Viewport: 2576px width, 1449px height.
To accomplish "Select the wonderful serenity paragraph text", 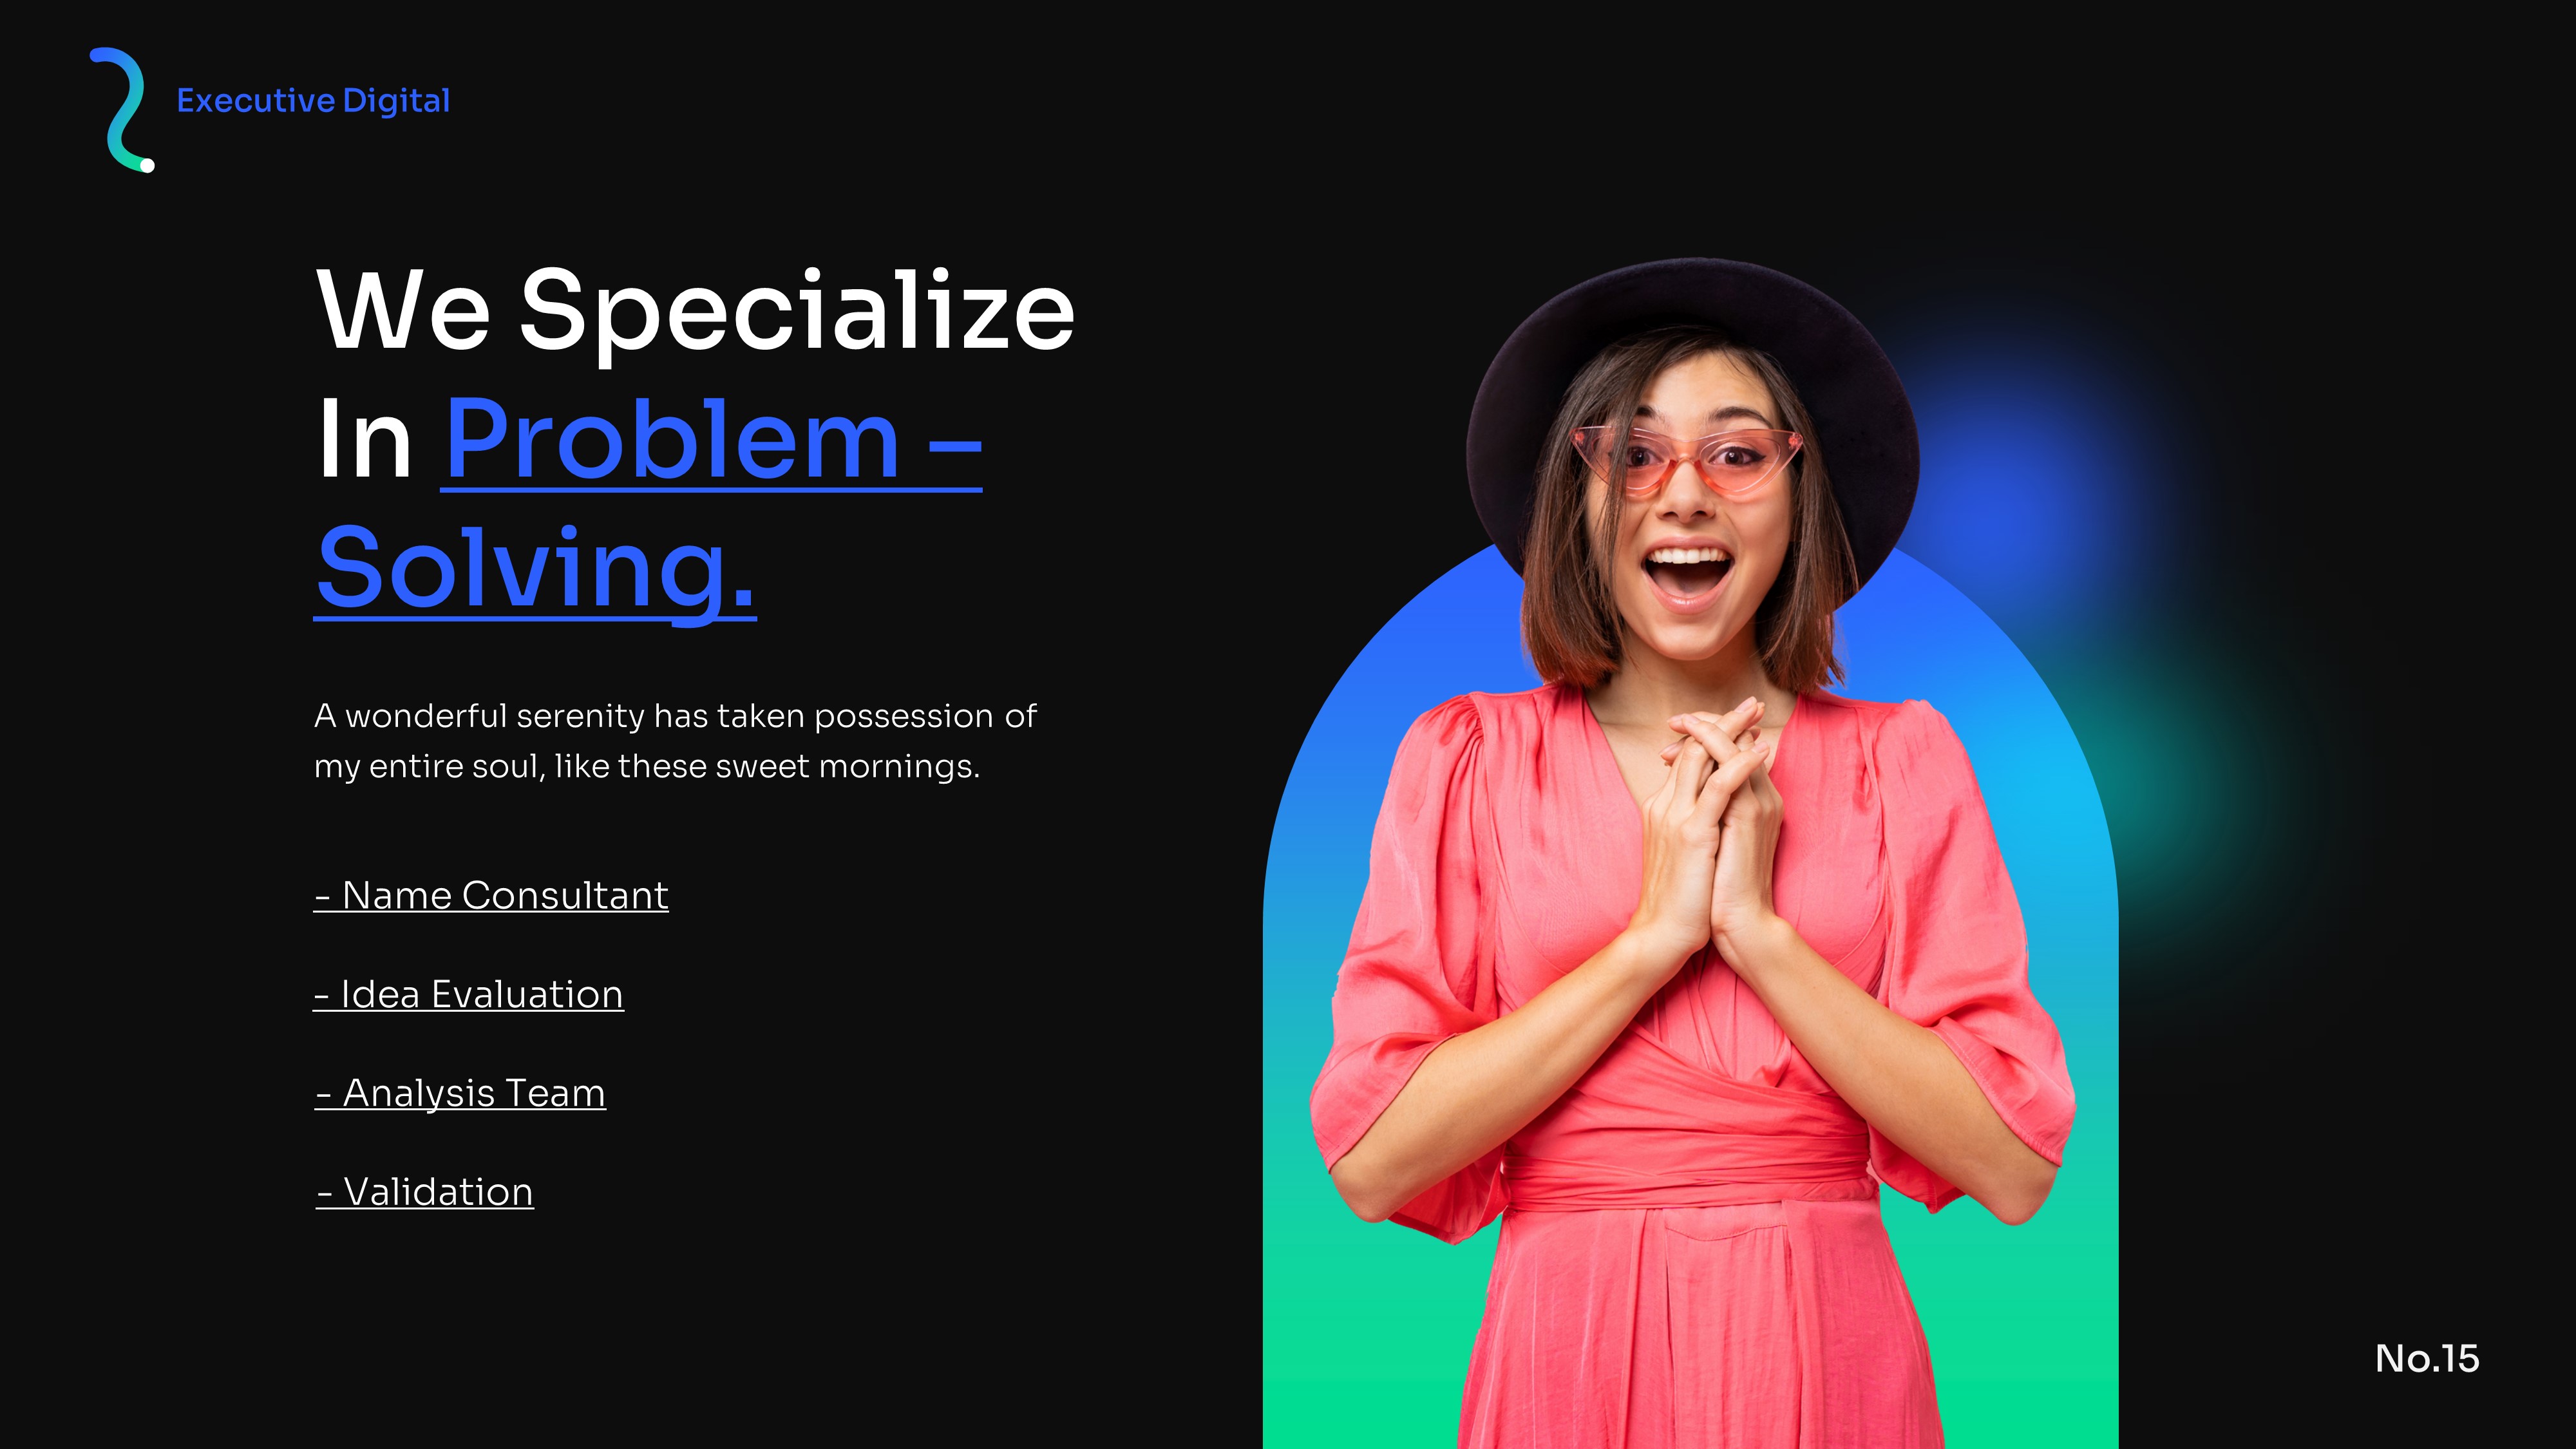I will [x=675, y=741].
